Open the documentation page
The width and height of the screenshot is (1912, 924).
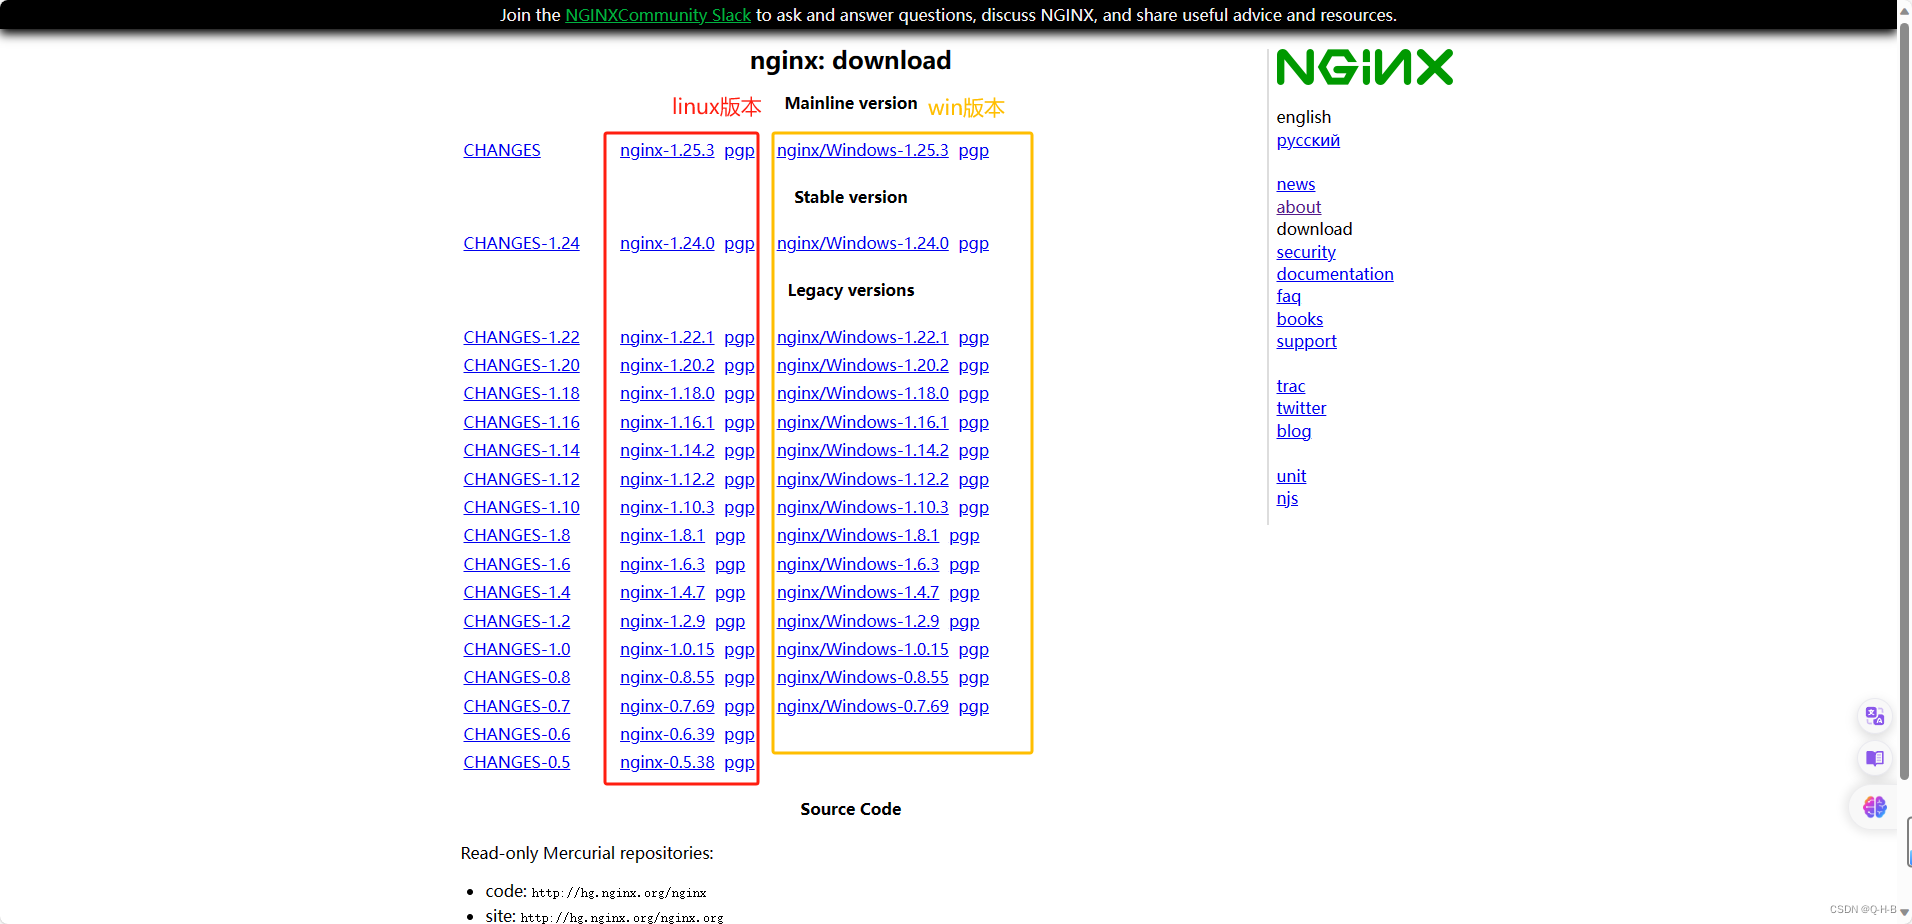(x=1334, y=274)
